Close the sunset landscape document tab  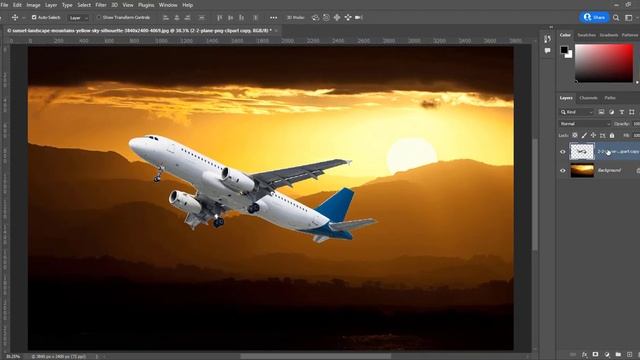[276, 31]
